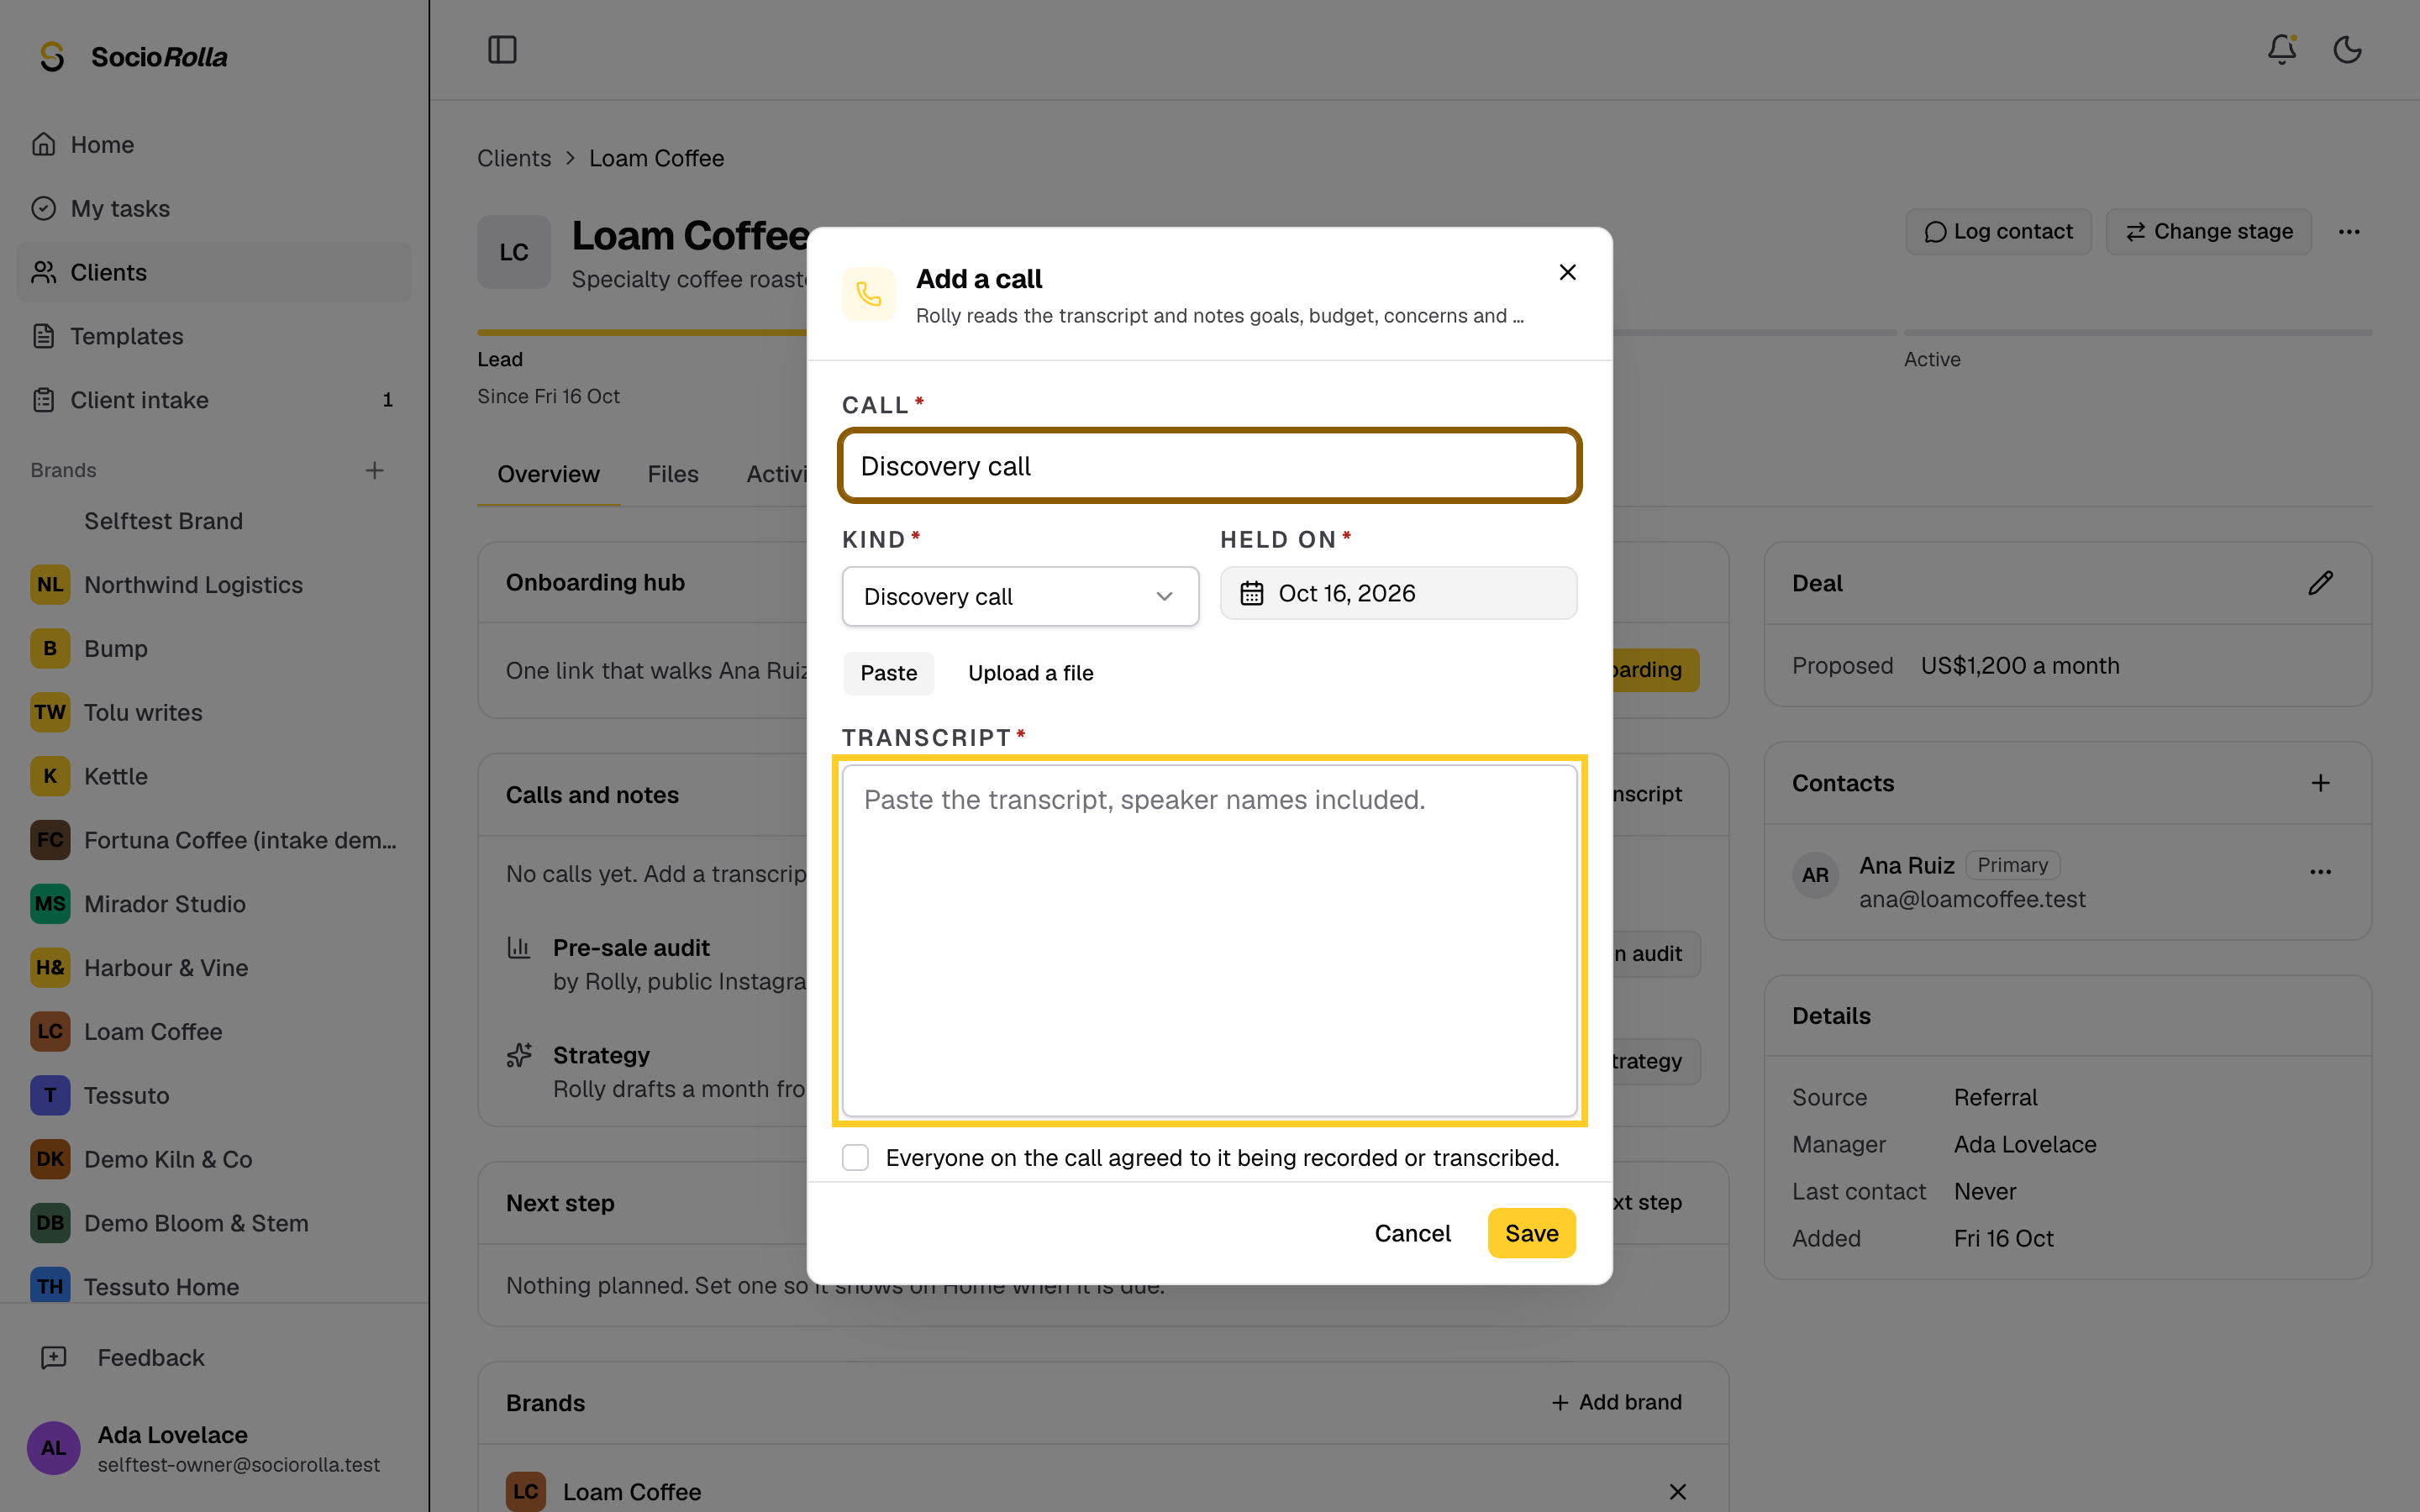Screen dimensions: 2420x1512
Task: Select Demo Bloom & Stem brand
Action: [x=214, y=1223]
